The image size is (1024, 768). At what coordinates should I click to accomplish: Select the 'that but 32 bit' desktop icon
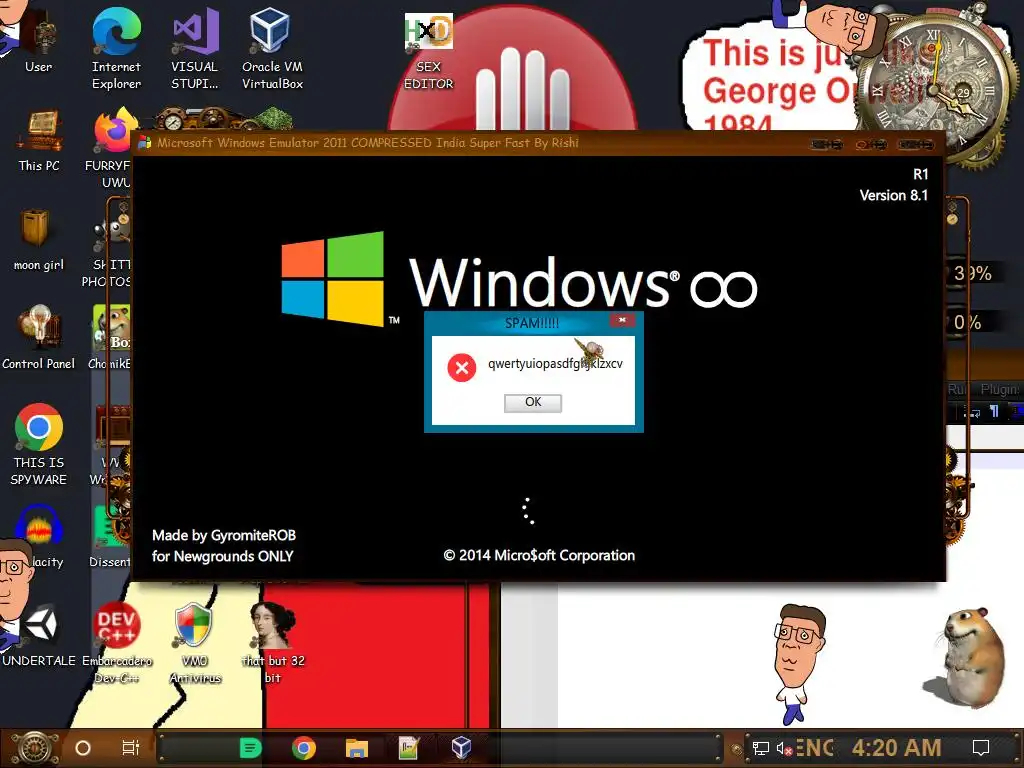(272, 642)
